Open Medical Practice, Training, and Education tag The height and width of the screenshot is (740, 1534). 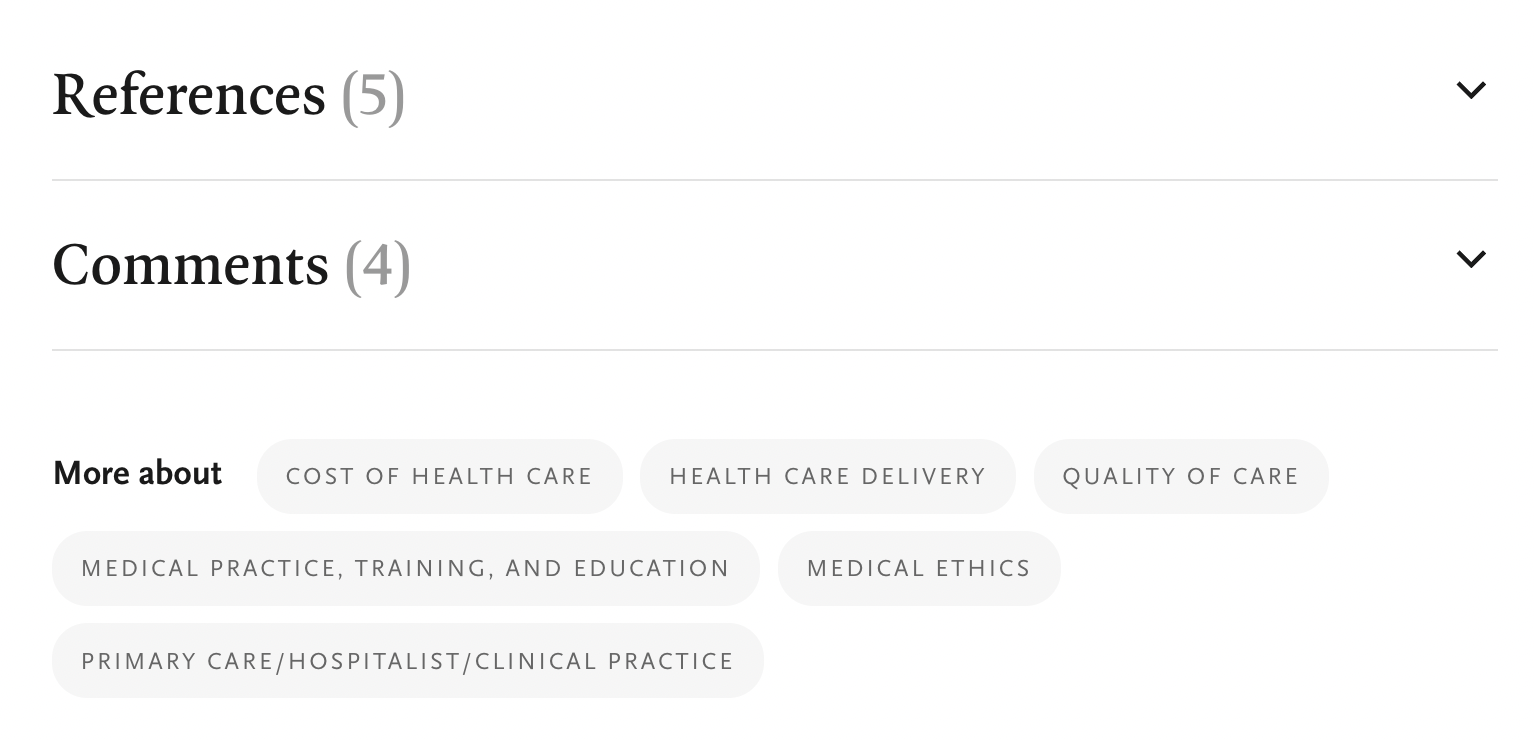405,568
